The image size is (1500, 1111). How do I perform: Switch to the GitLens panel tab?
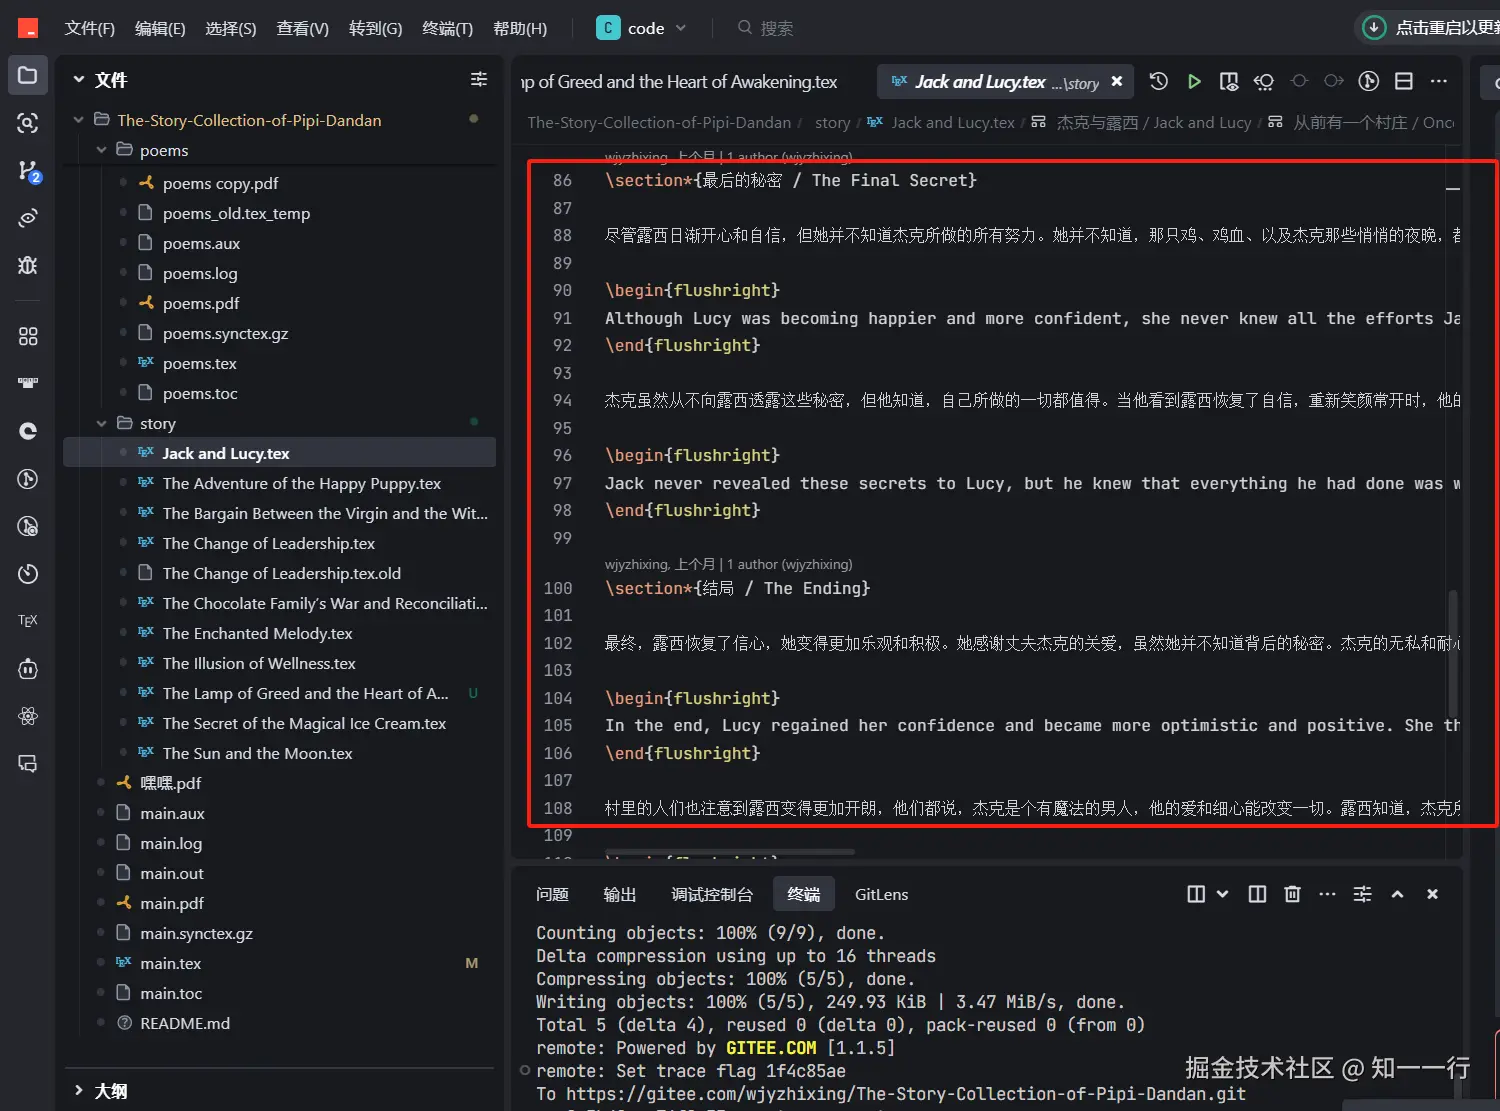pos(881,894)
